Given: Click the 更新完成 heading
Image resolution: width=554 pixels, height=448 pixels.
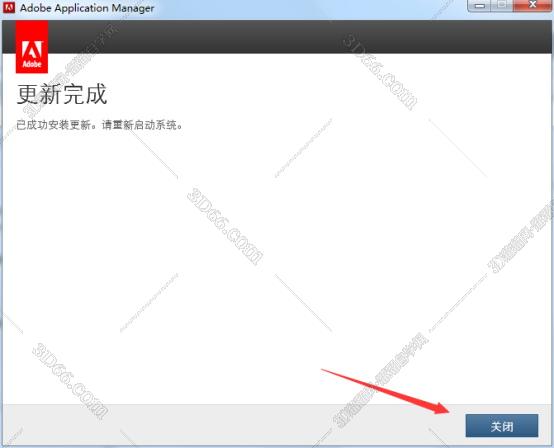Looking at the screenshot, I should pos(62,94).
